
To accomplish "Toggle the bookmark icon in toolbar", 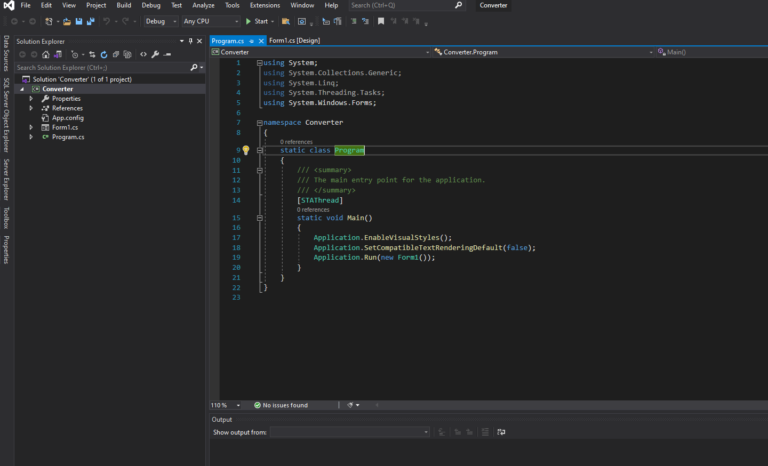I will tap(381, 22).
